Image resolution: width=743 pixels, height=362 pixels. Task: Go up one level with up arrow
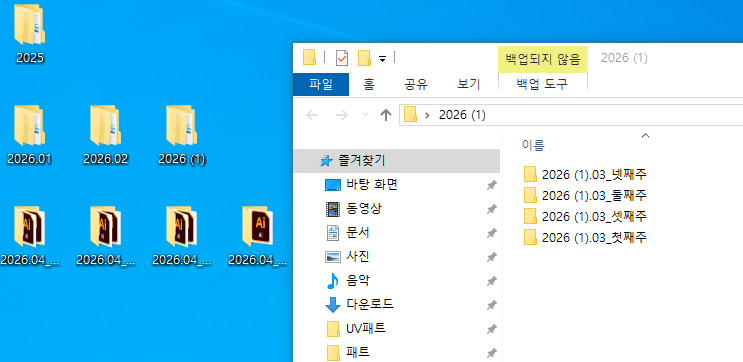386,115
